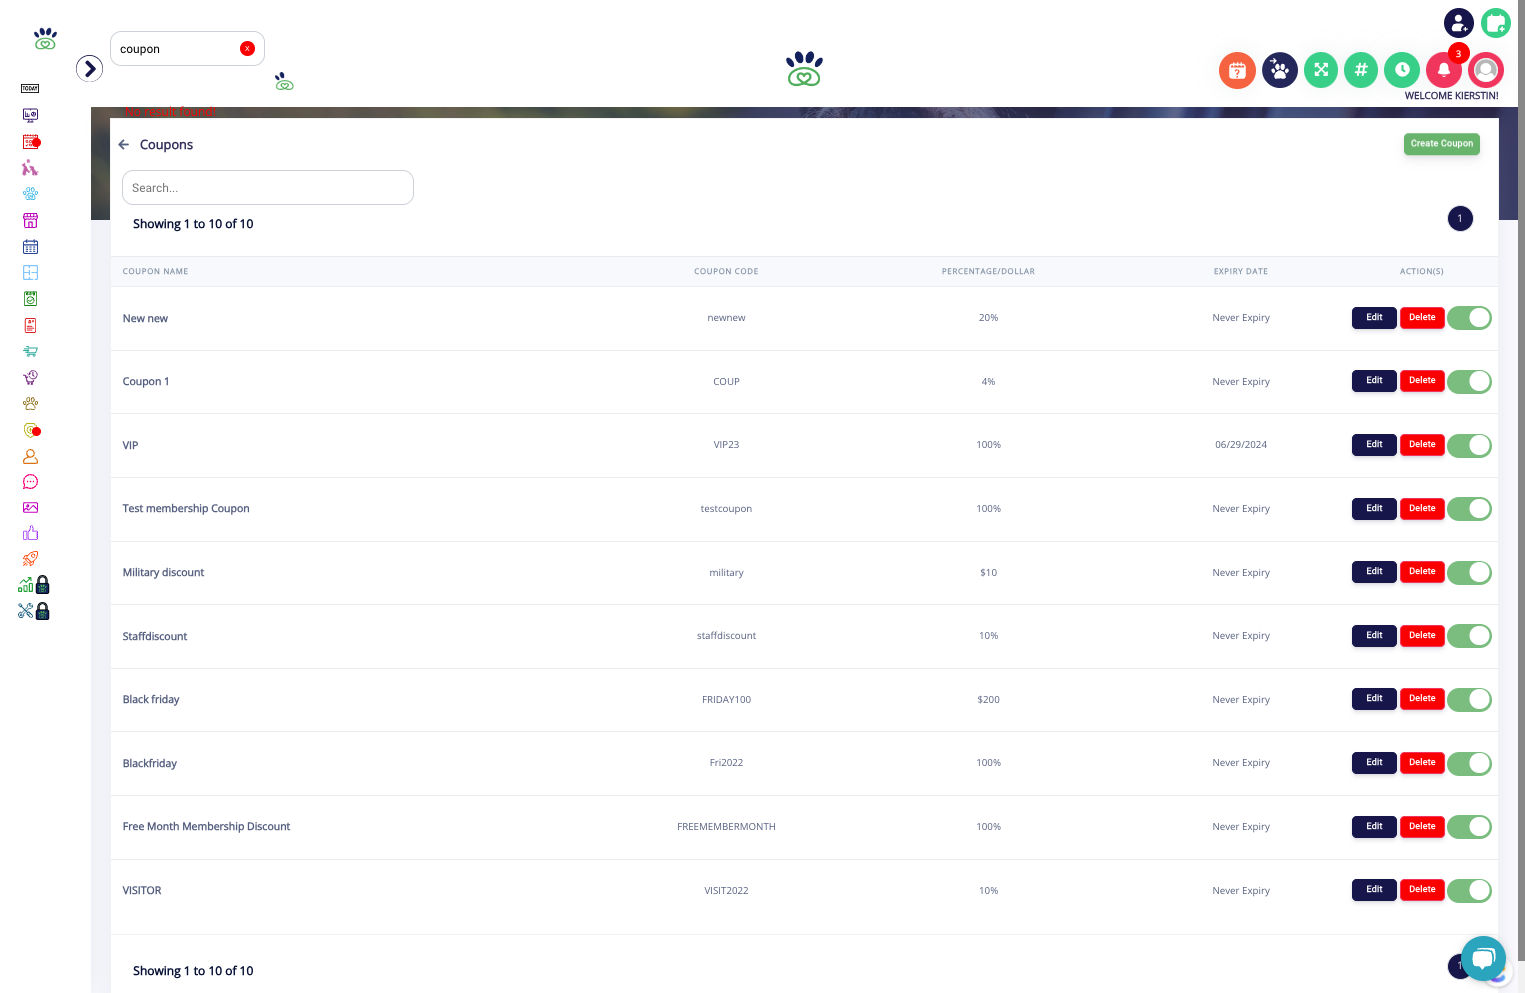Toggle the VISITOR coupon switch
This screenshot has height=993, width=1525.
coord(1469,890)
